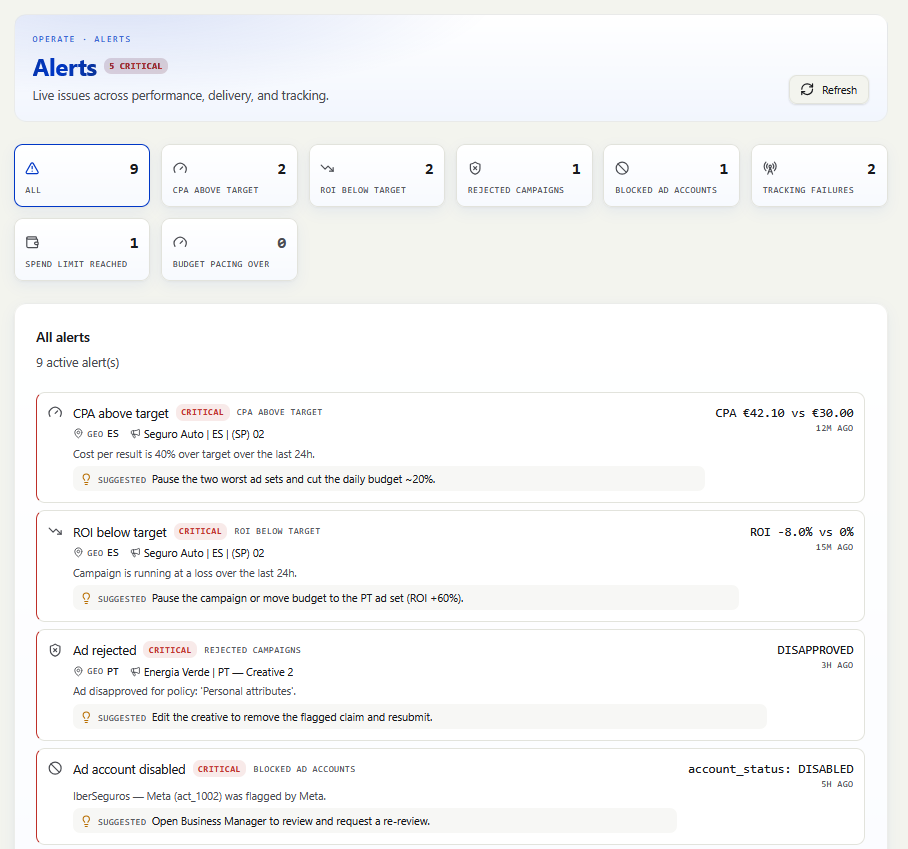Viewport: 908px width, 849px height.
Task: Click 'account_status: DISABLED' value
Action: pyautogui.click(x=771, y=769)
